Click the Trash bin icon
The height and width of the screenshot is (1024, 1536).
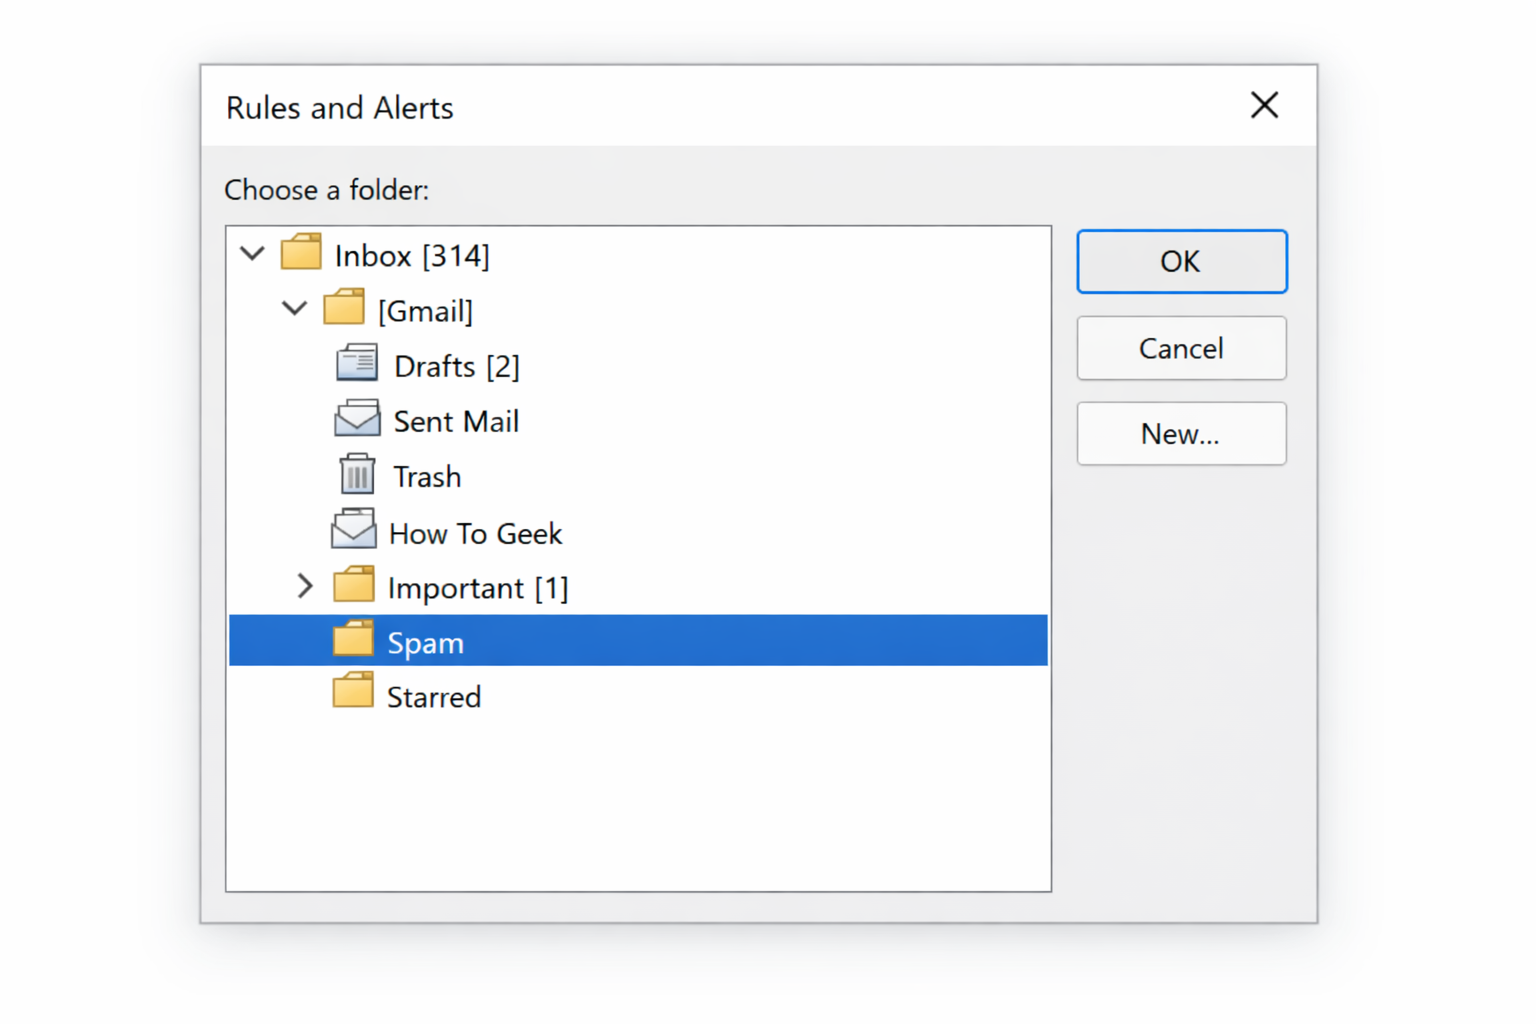coord(357,473)
